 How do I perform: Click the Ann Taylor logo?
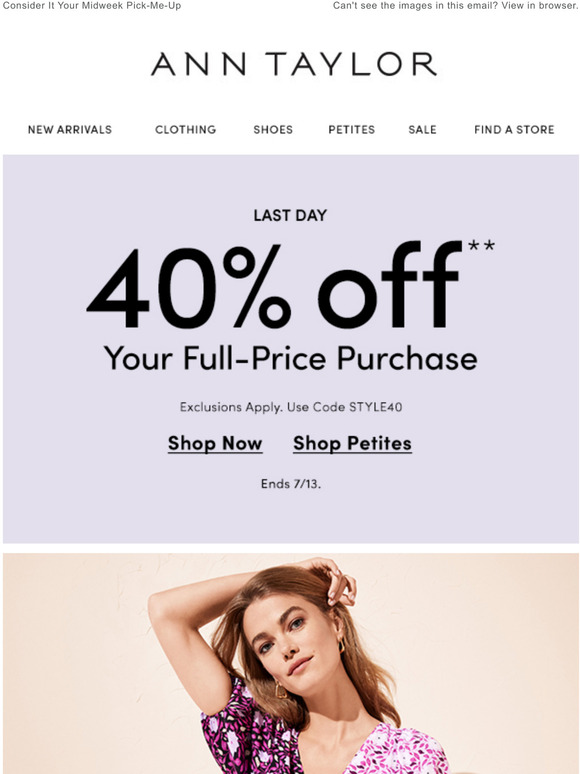294,64
